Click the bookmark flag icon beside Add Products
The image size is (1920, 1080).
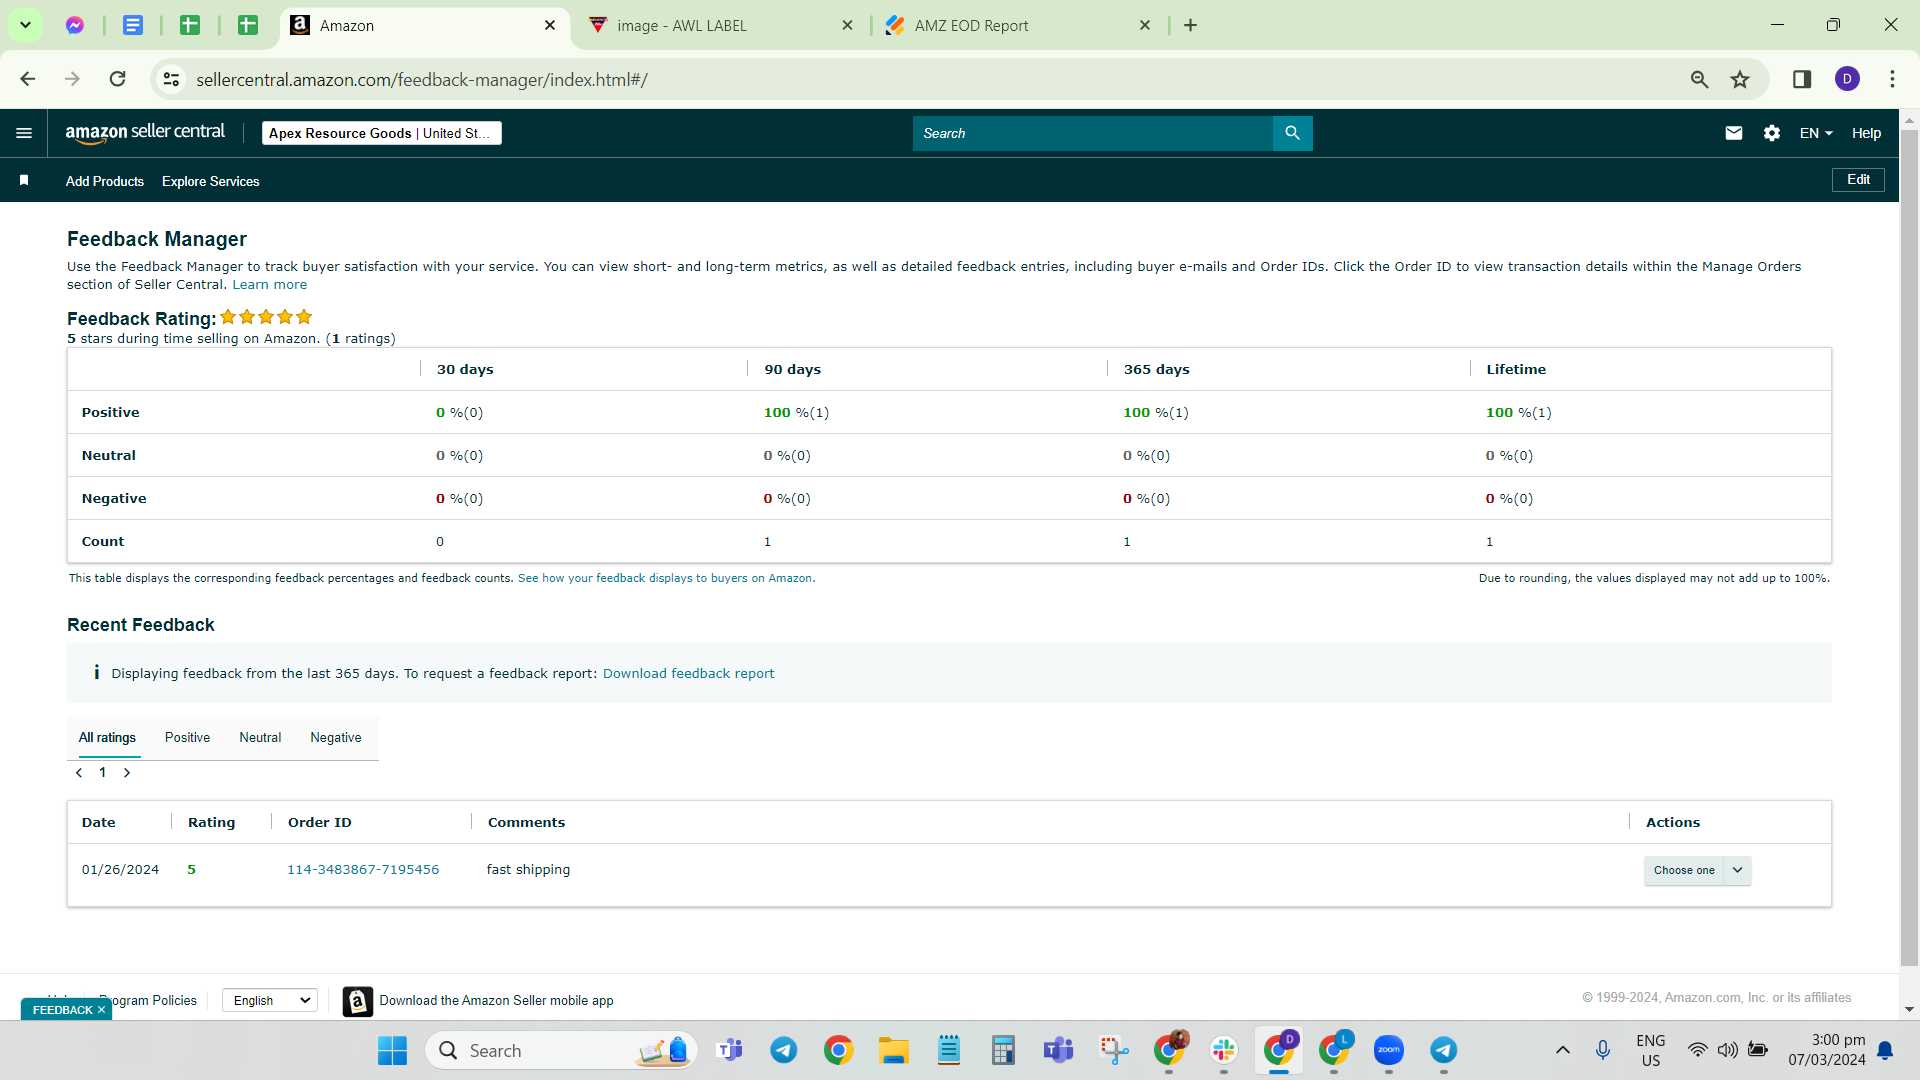(x=24, y=181)
